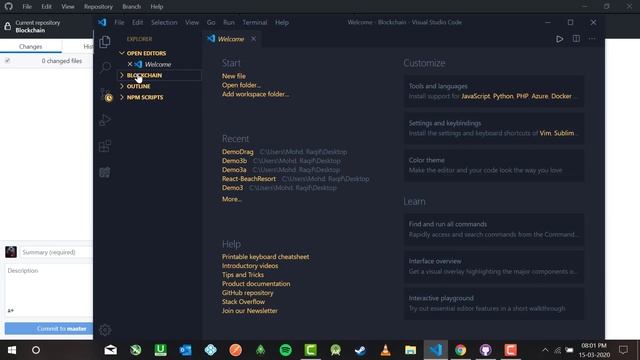
Task: Click Find and run all commands card
Action: [494, 229]
